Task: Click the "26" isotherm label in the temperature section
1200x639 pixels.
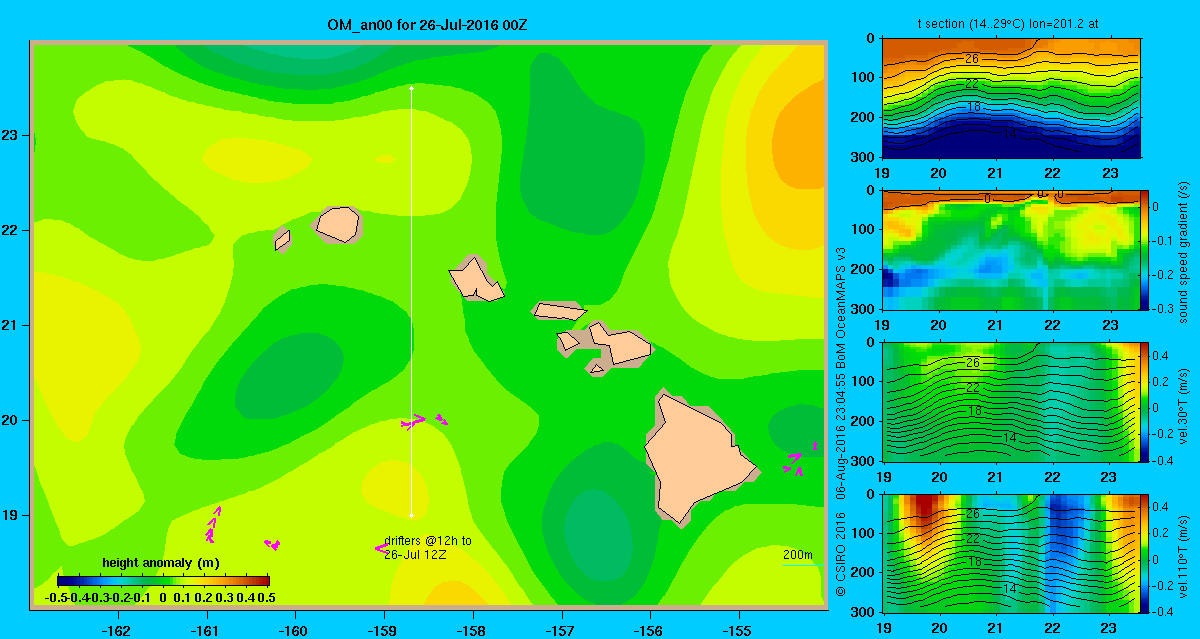Action: [x=971, y=59]
